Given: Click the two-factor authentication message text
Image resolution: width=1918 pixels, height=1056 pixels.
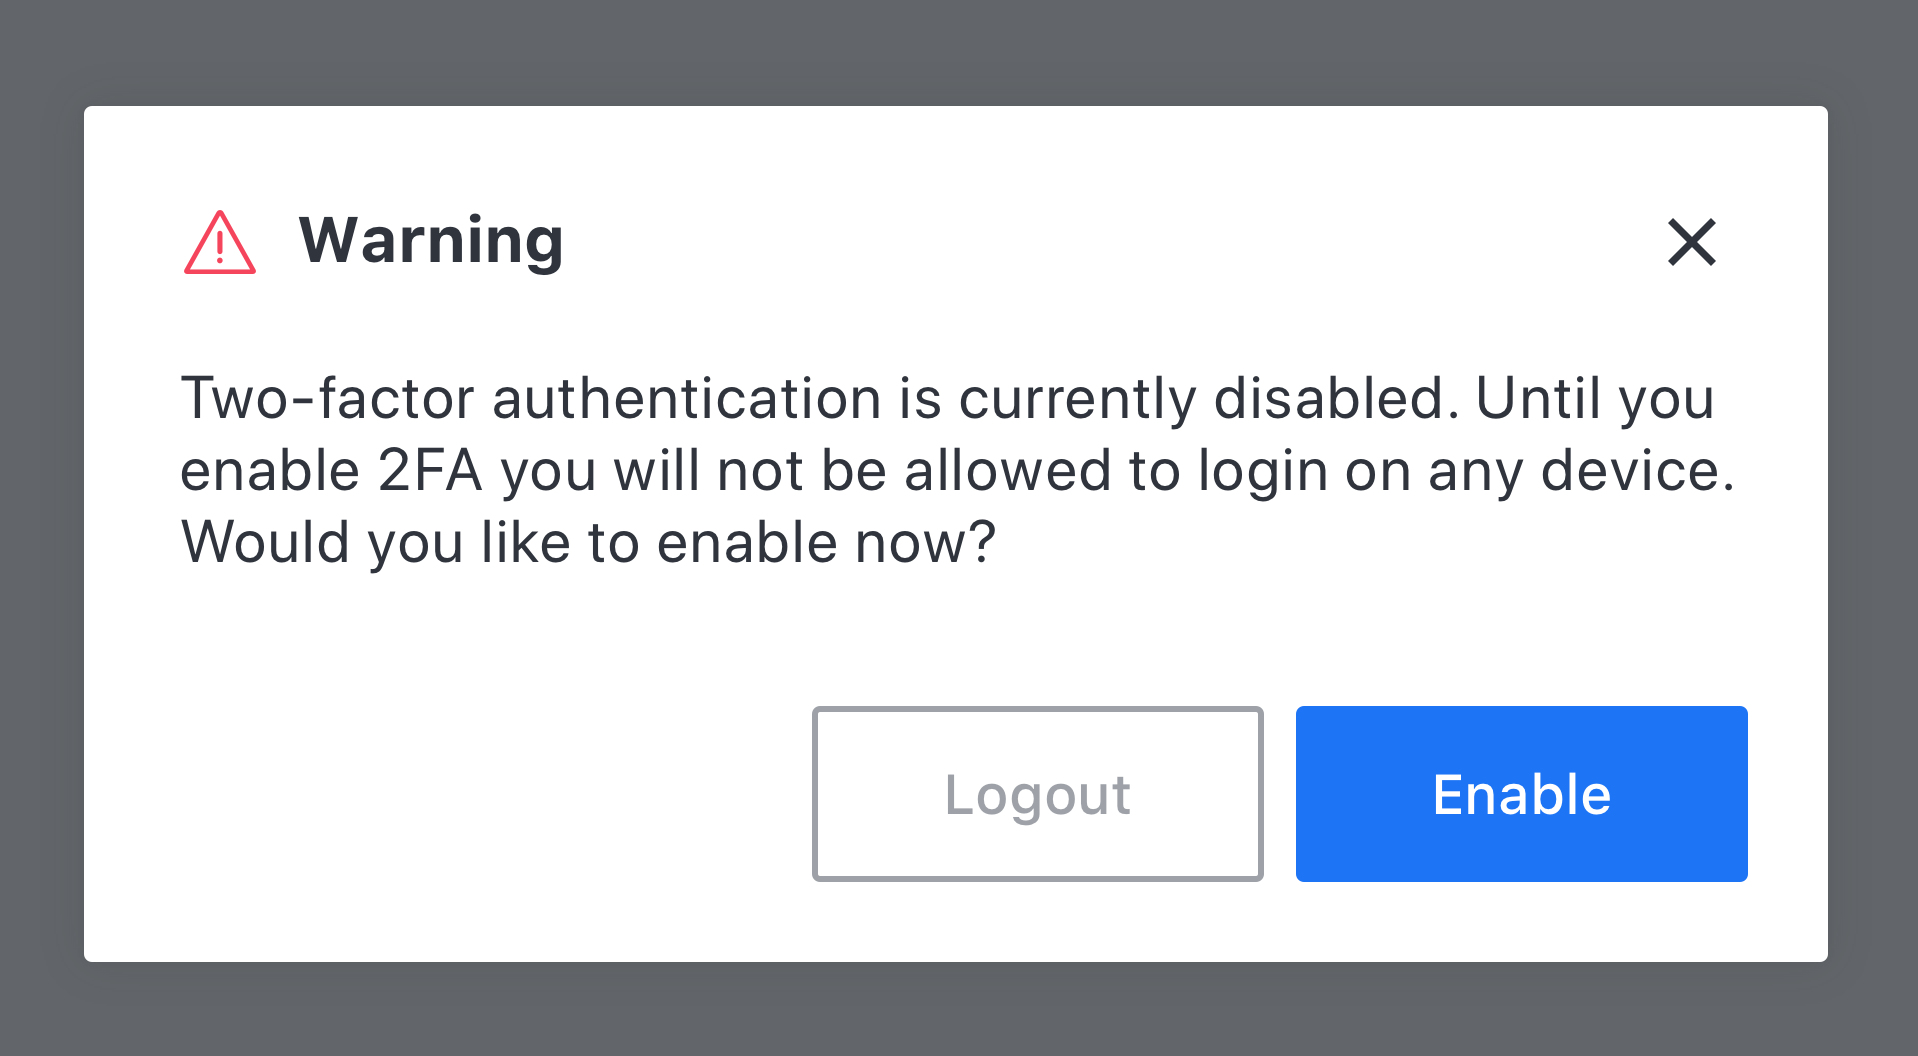Looking at the screenshot, I should [947, 399].
